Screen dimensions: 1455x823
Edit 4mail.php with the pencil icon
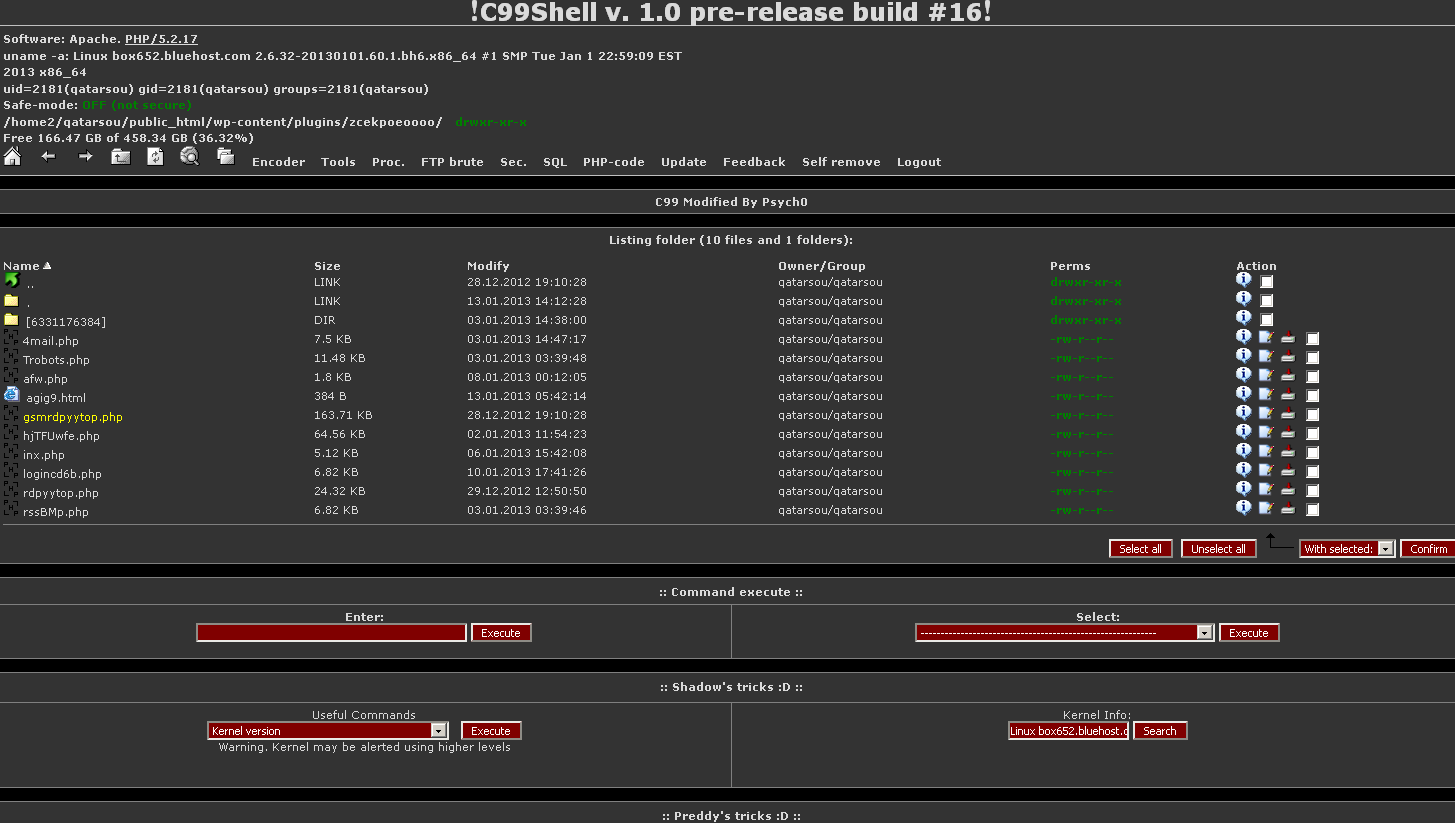pos(1266,337)
